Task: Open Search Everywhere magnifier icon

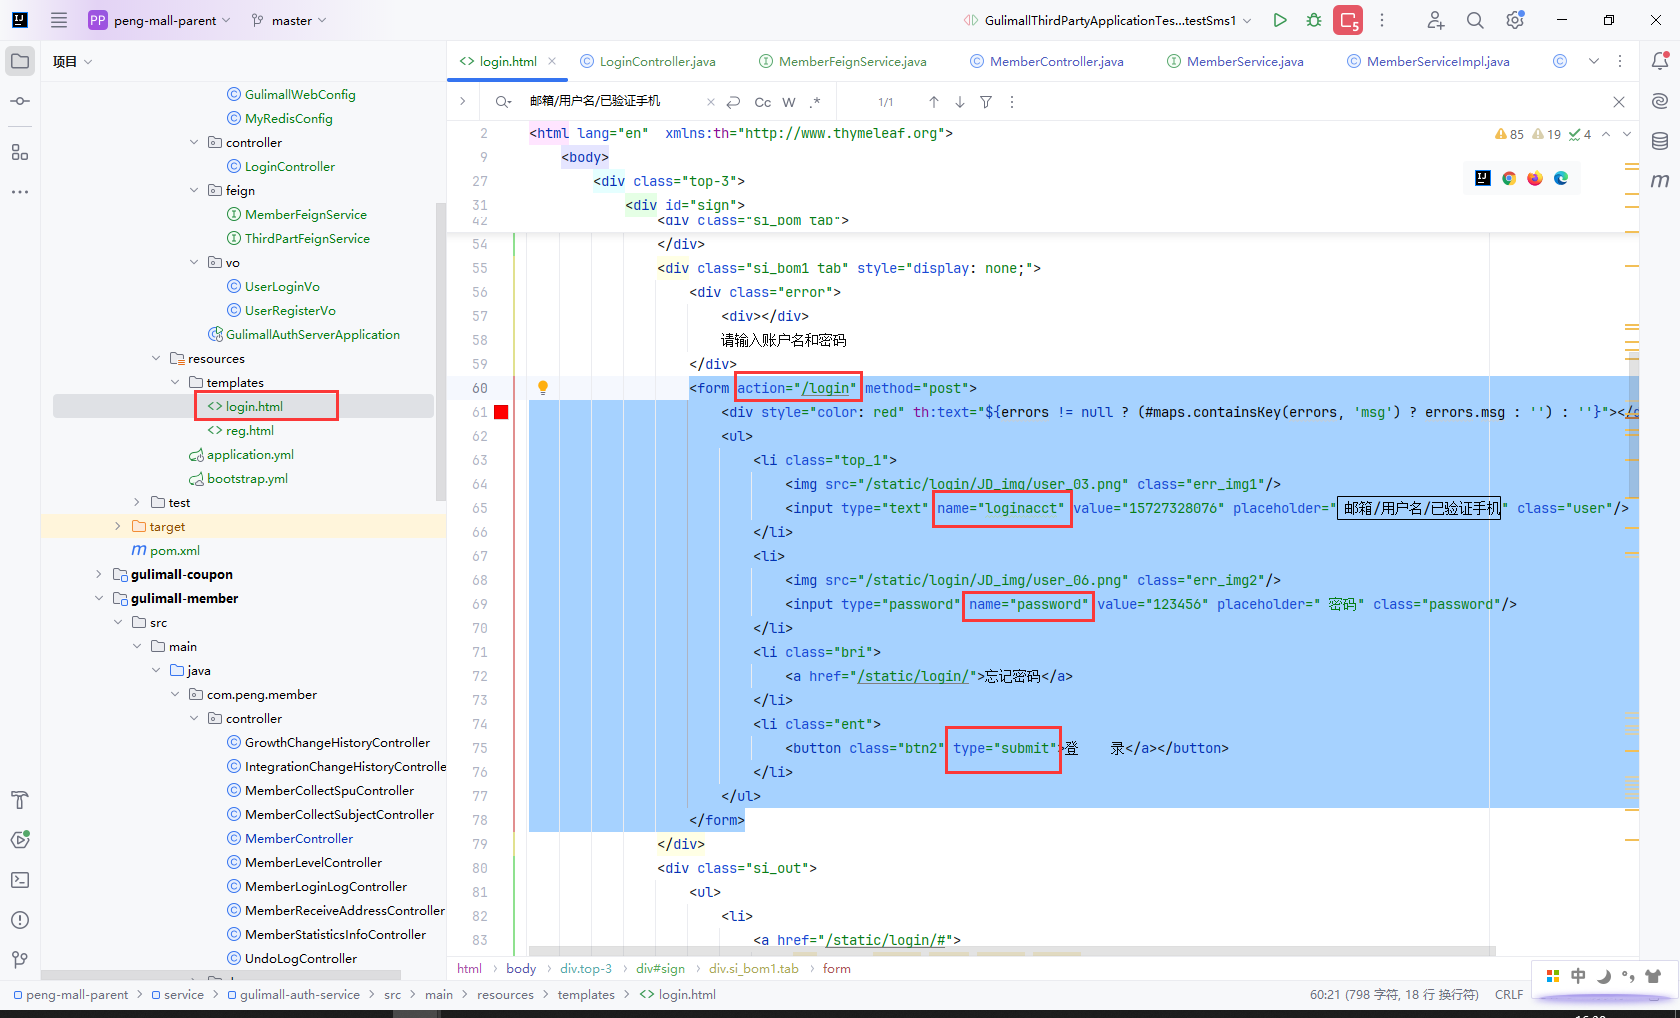Action: (x=1475, y=20)
